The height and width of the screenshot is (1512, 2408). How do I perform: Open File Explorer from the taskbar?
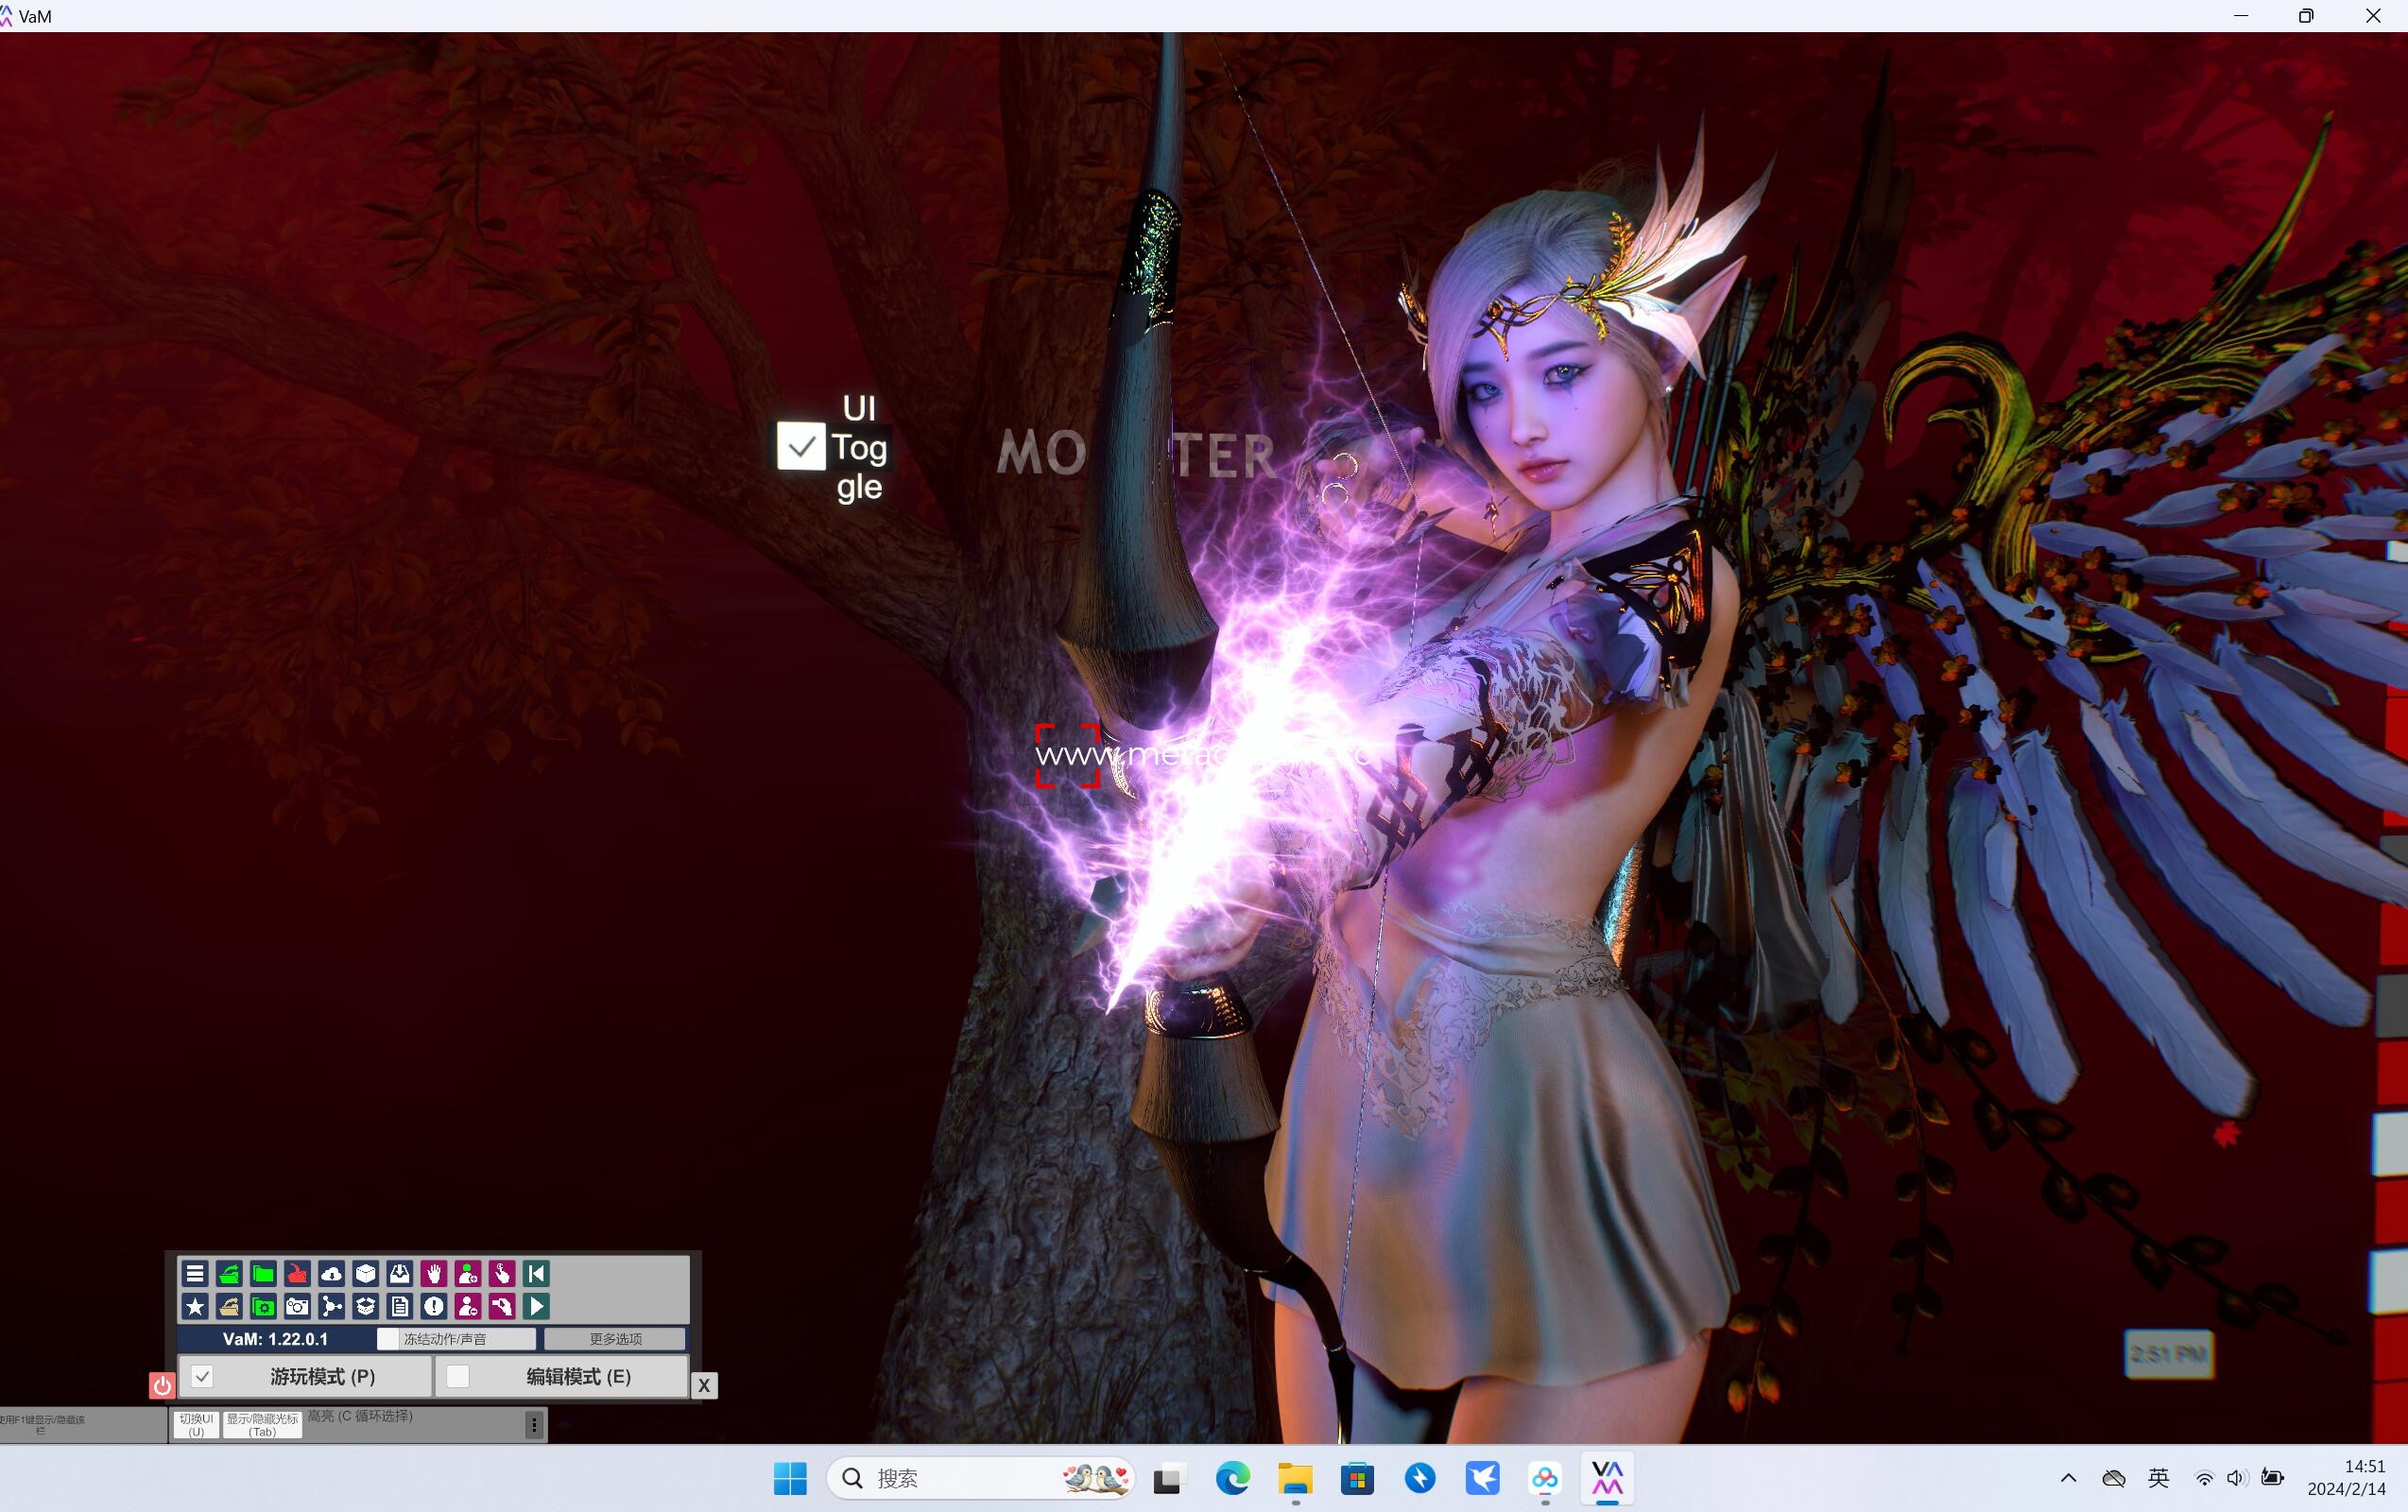click(x=1295, y=1478)
